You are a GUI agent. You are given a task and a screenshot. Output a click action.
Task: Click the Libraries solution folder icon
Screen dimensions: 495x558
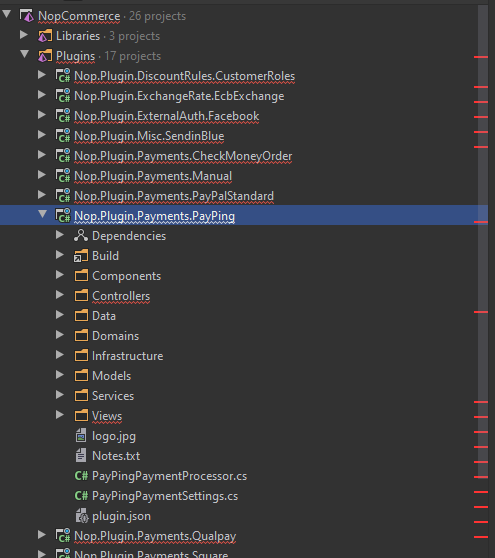point(45,36)
